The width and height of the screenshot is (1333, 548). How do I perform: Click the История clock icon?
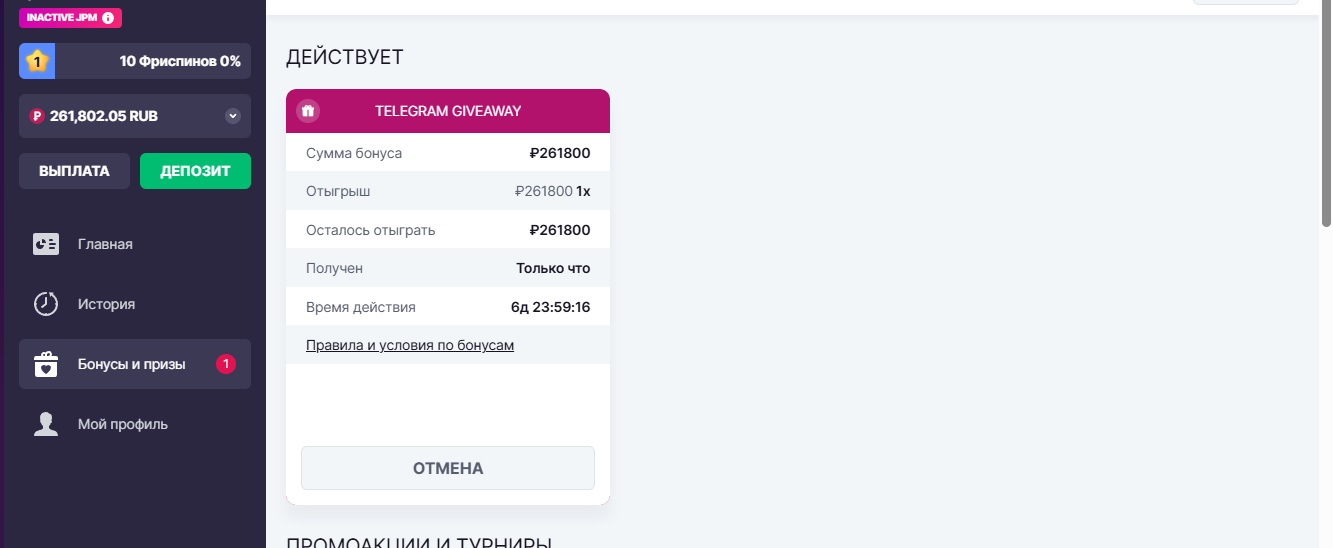pyautogui.click(x=46, y=304)
